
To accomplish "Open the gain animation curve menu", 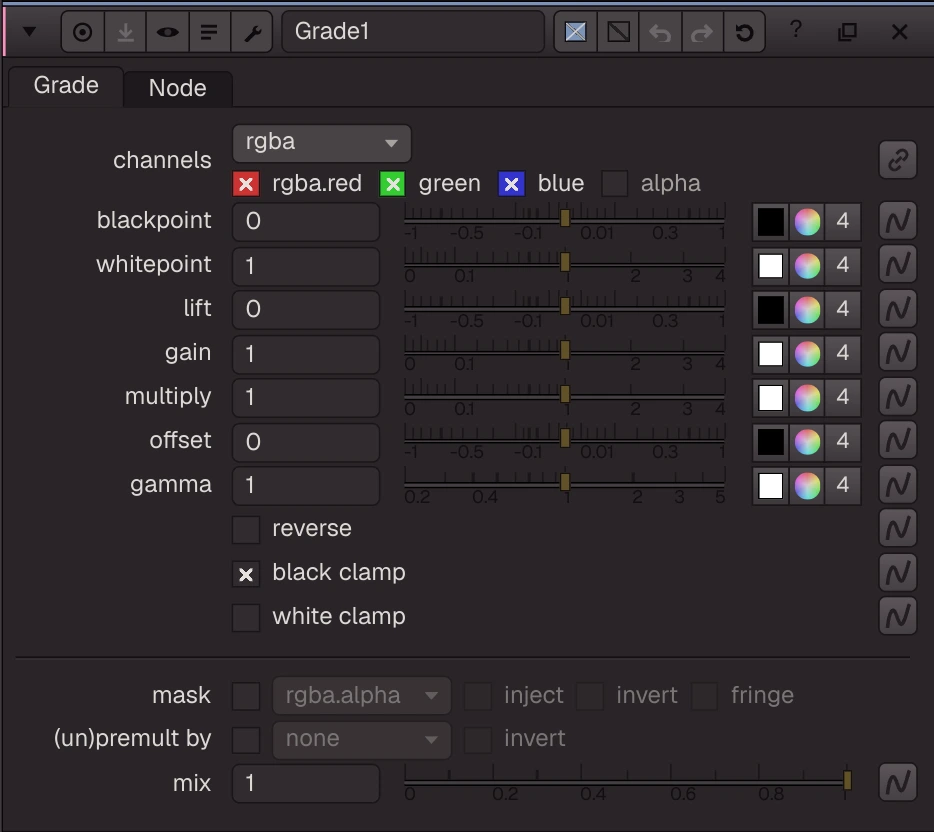I will coord(898,353).
